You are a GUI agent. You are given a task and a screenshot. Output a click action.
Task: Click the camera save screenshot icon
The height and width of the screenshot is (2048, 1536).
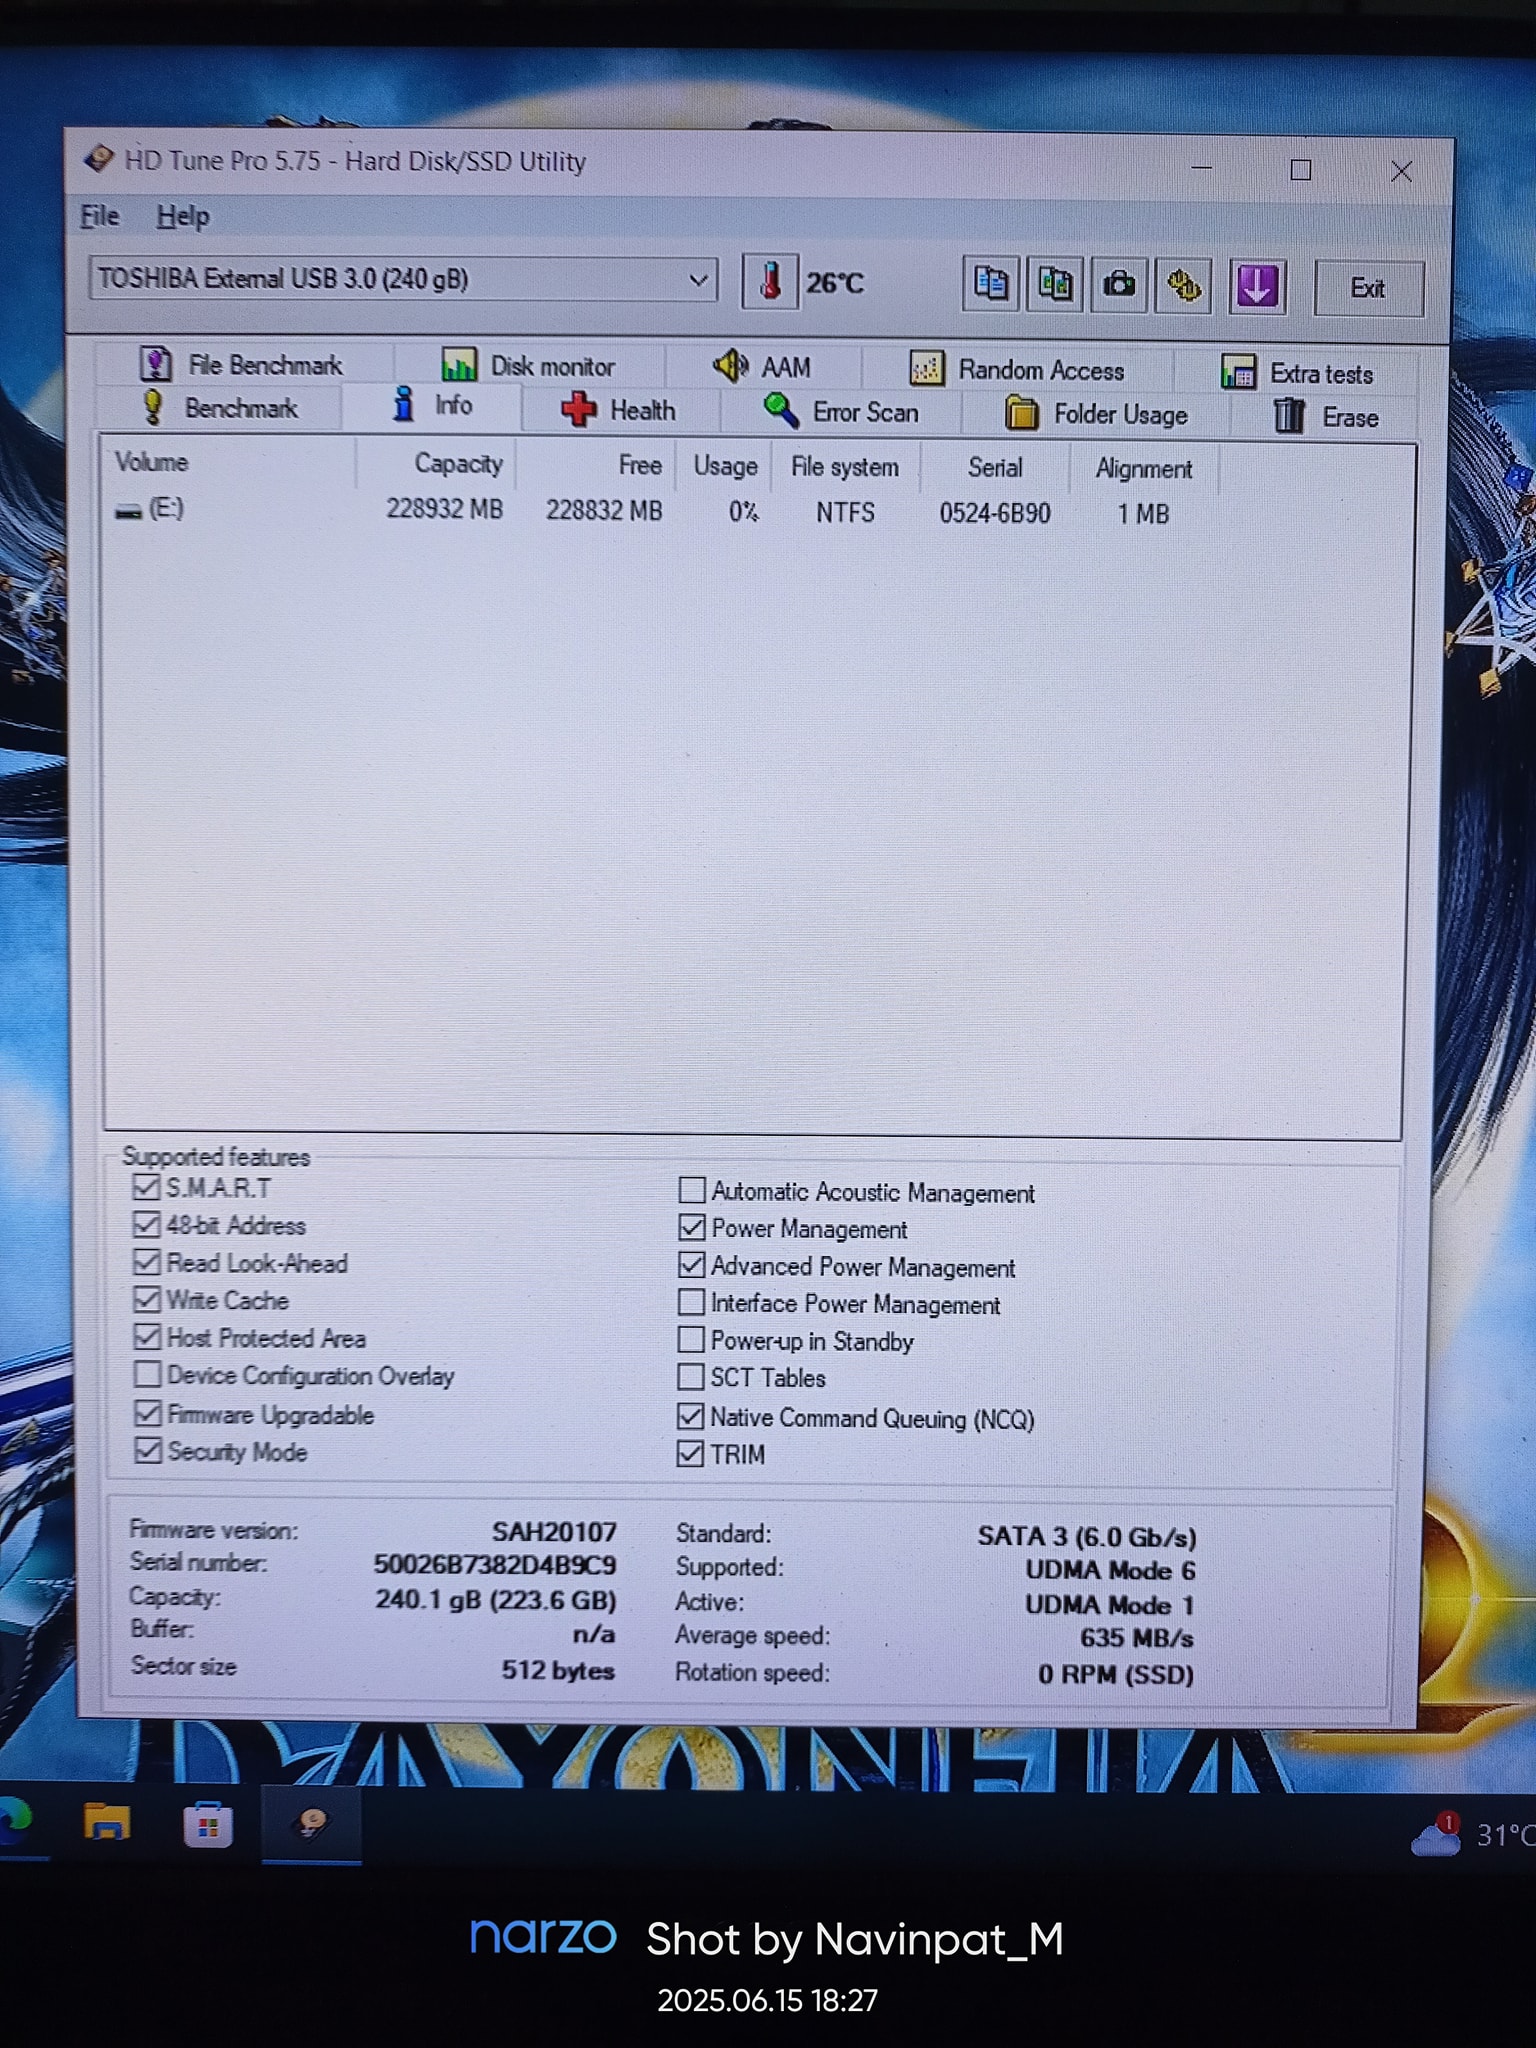(1119, 286)
